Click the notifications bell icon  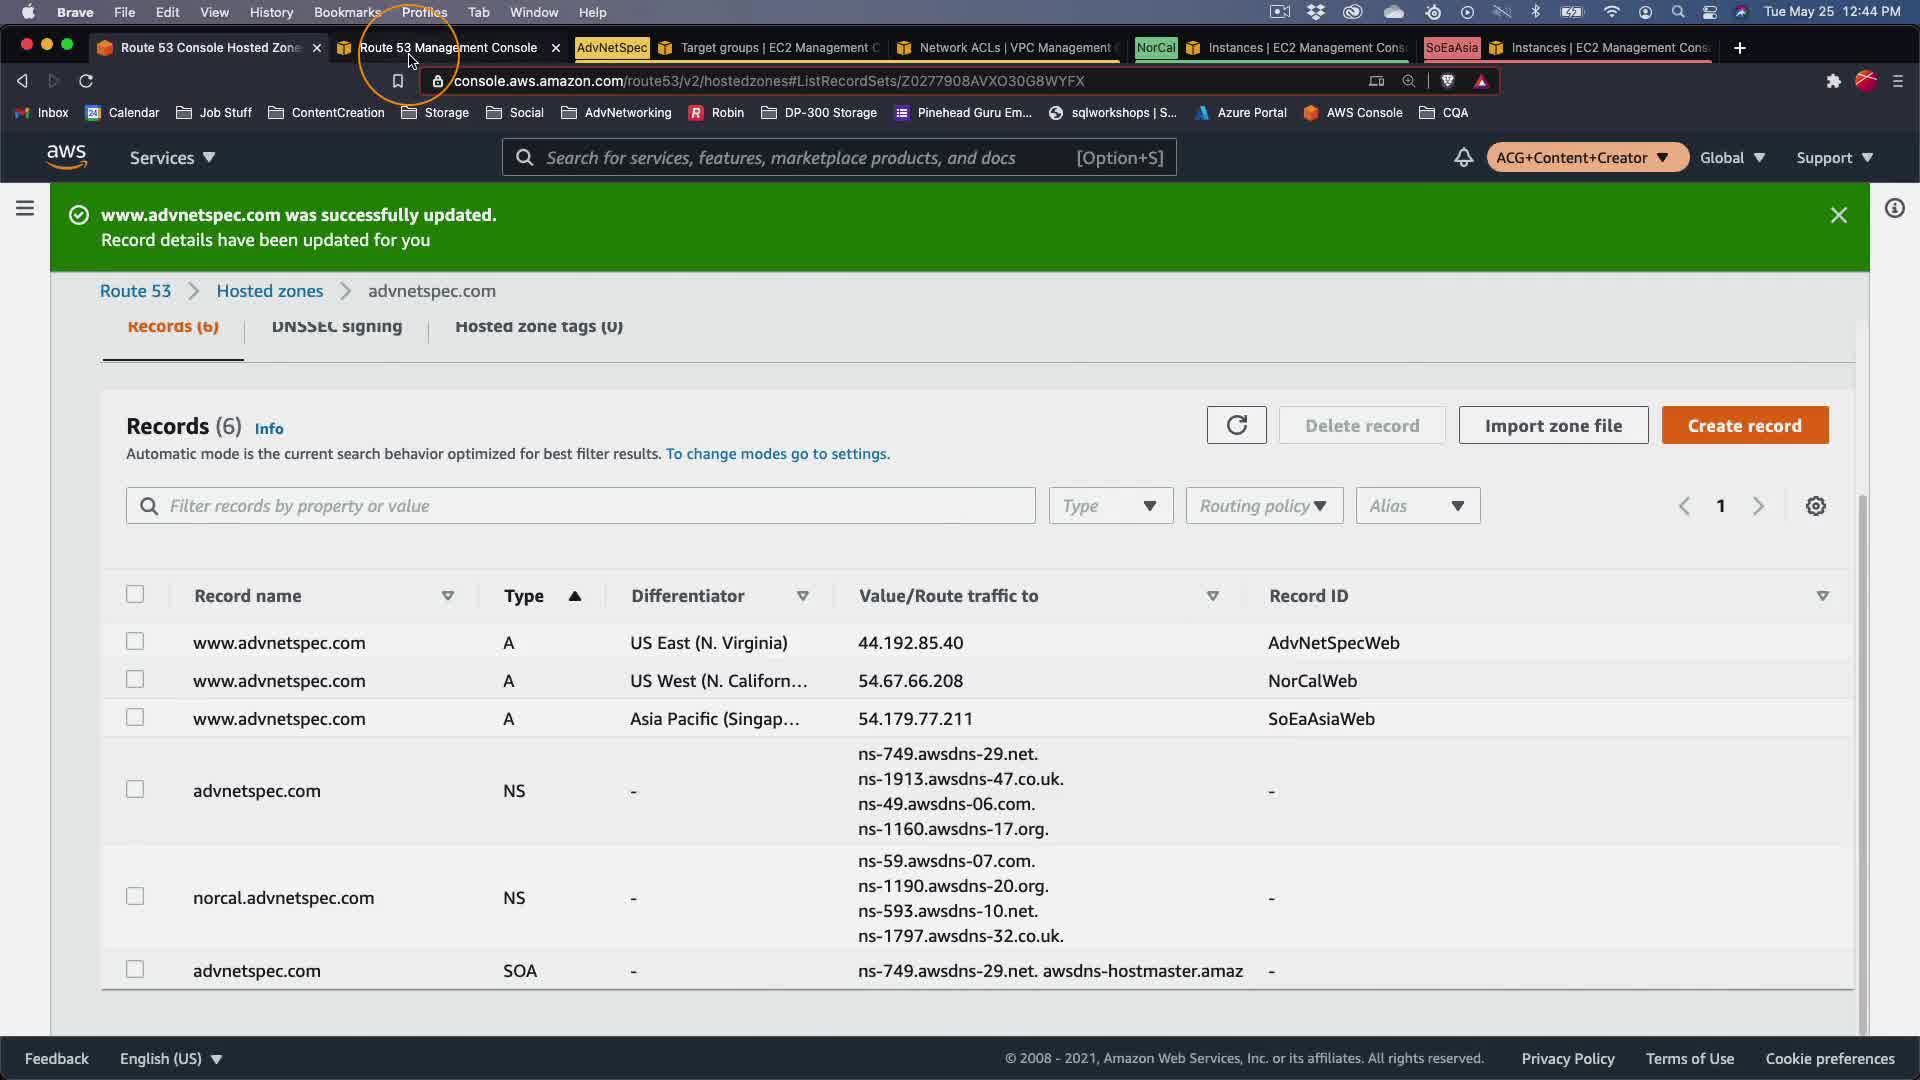coord(1463,158)
